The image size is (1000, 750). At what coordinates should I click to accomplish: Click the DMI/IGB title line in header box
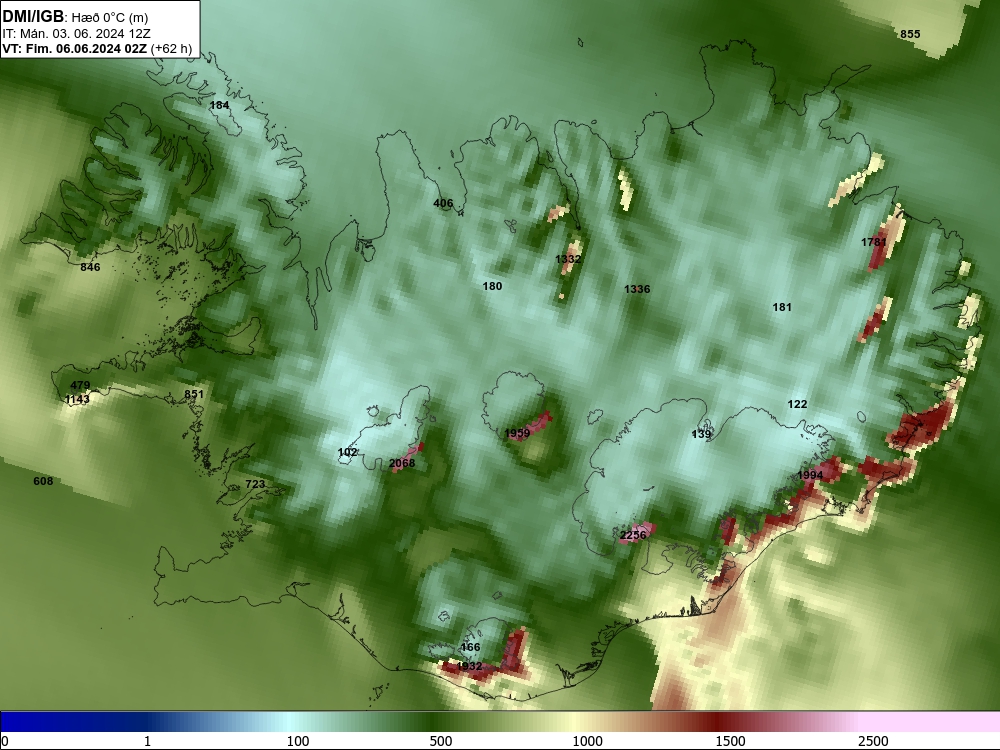(75, 17)
